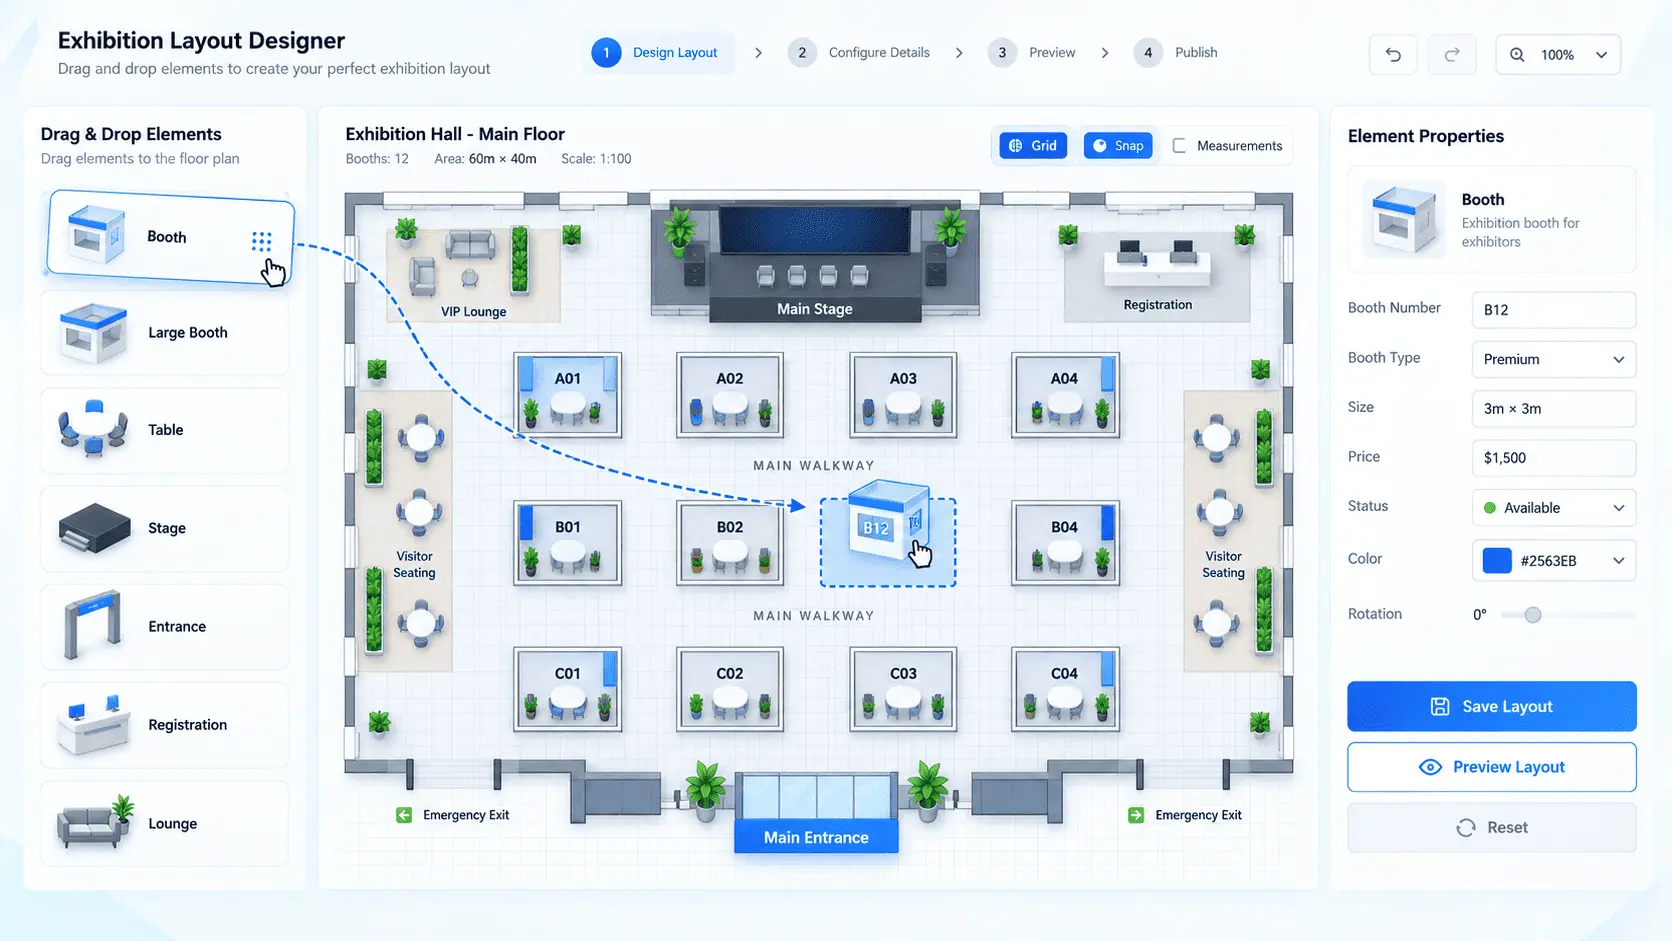1672x941 pixels.
Task: Grab the Booth element drag-handle dots
Action: [x=261, y=241]
